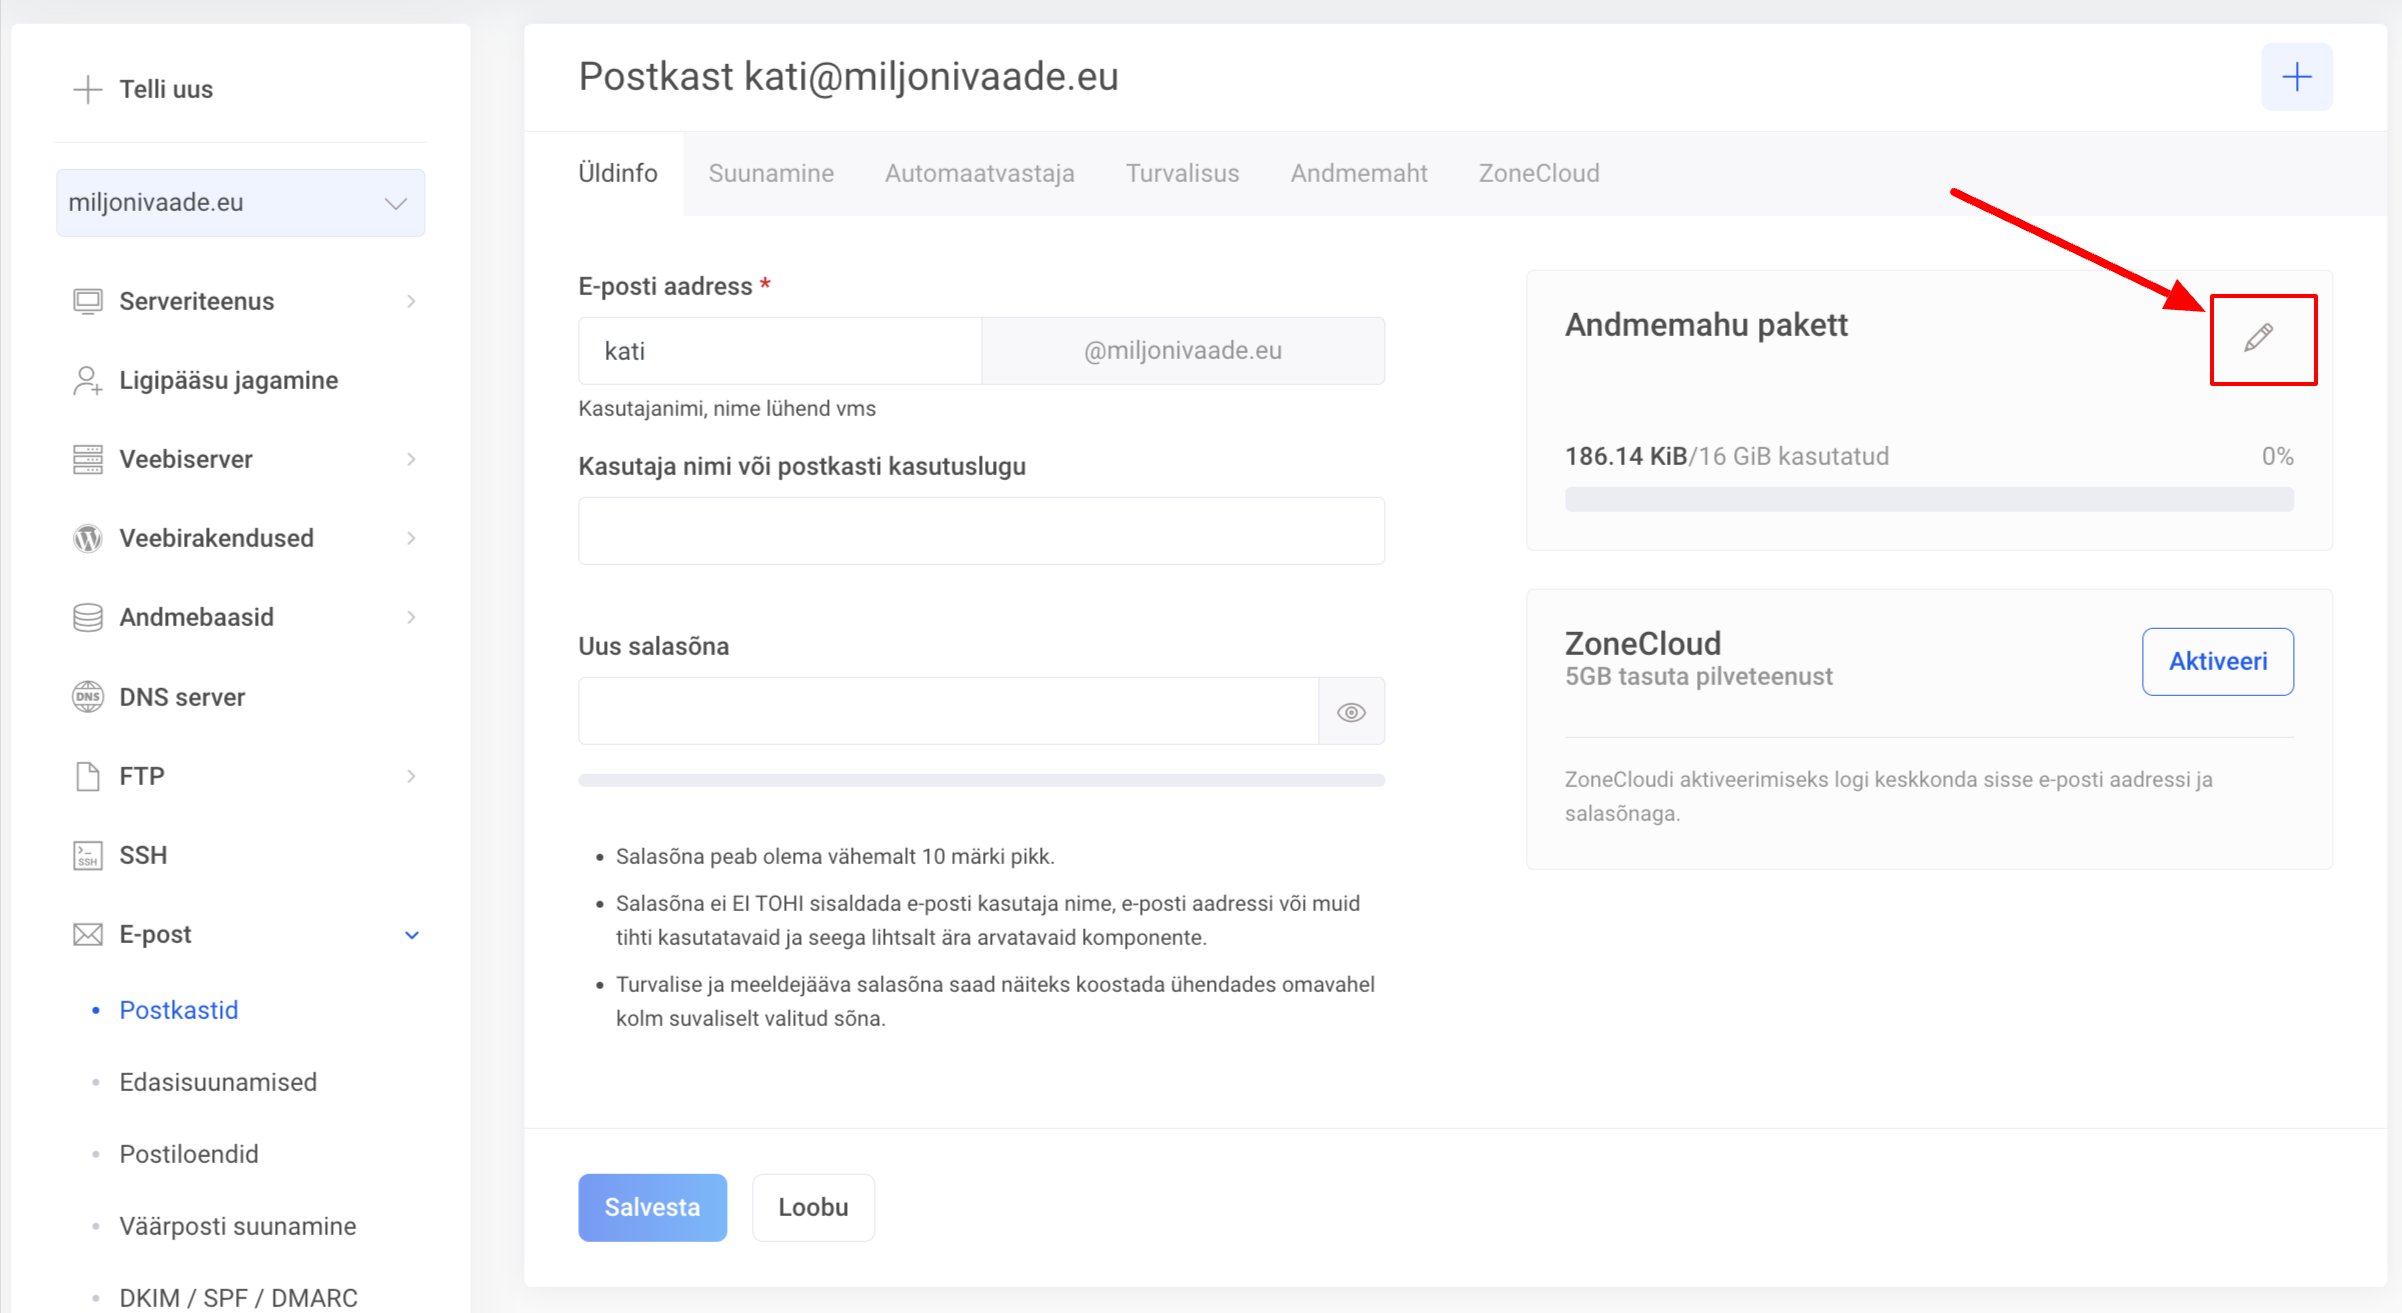The width and height of the screenshot is (2402, 1313).
Task: Collapse the E-post section chevron
Action: [411, 935]
